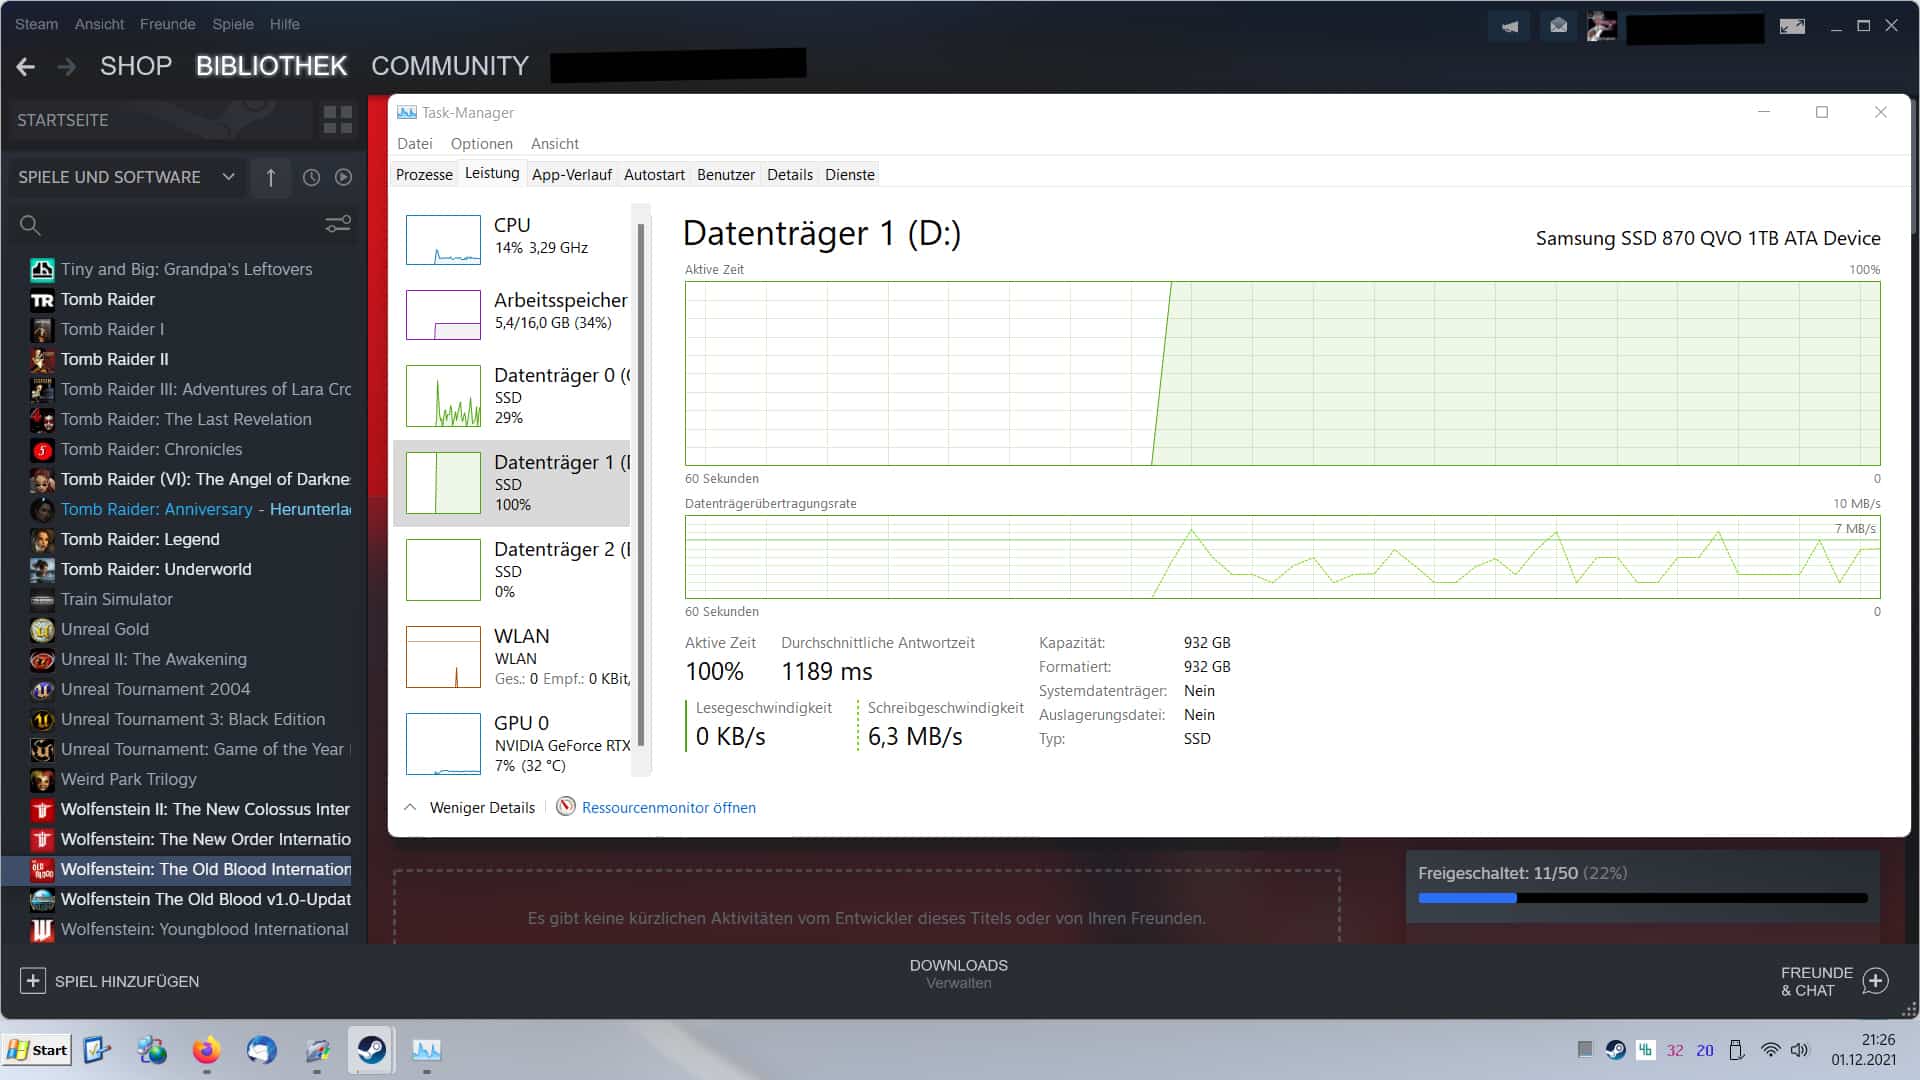This screenshot has height=1080, width=1920.
Task: Open the Freunde & Chat plus icon
Action: pyautogui.click(x=1876, y=981)
